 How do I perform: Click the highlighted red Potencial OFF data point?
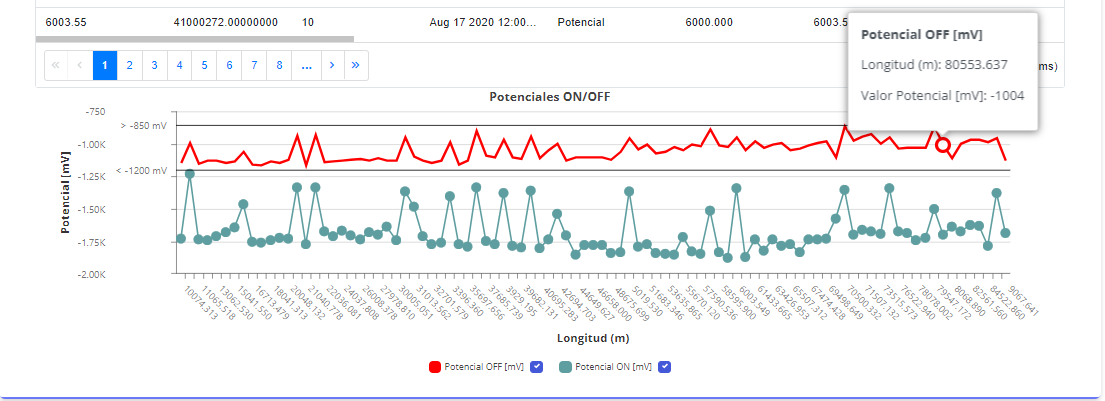[x=943, y=146]
